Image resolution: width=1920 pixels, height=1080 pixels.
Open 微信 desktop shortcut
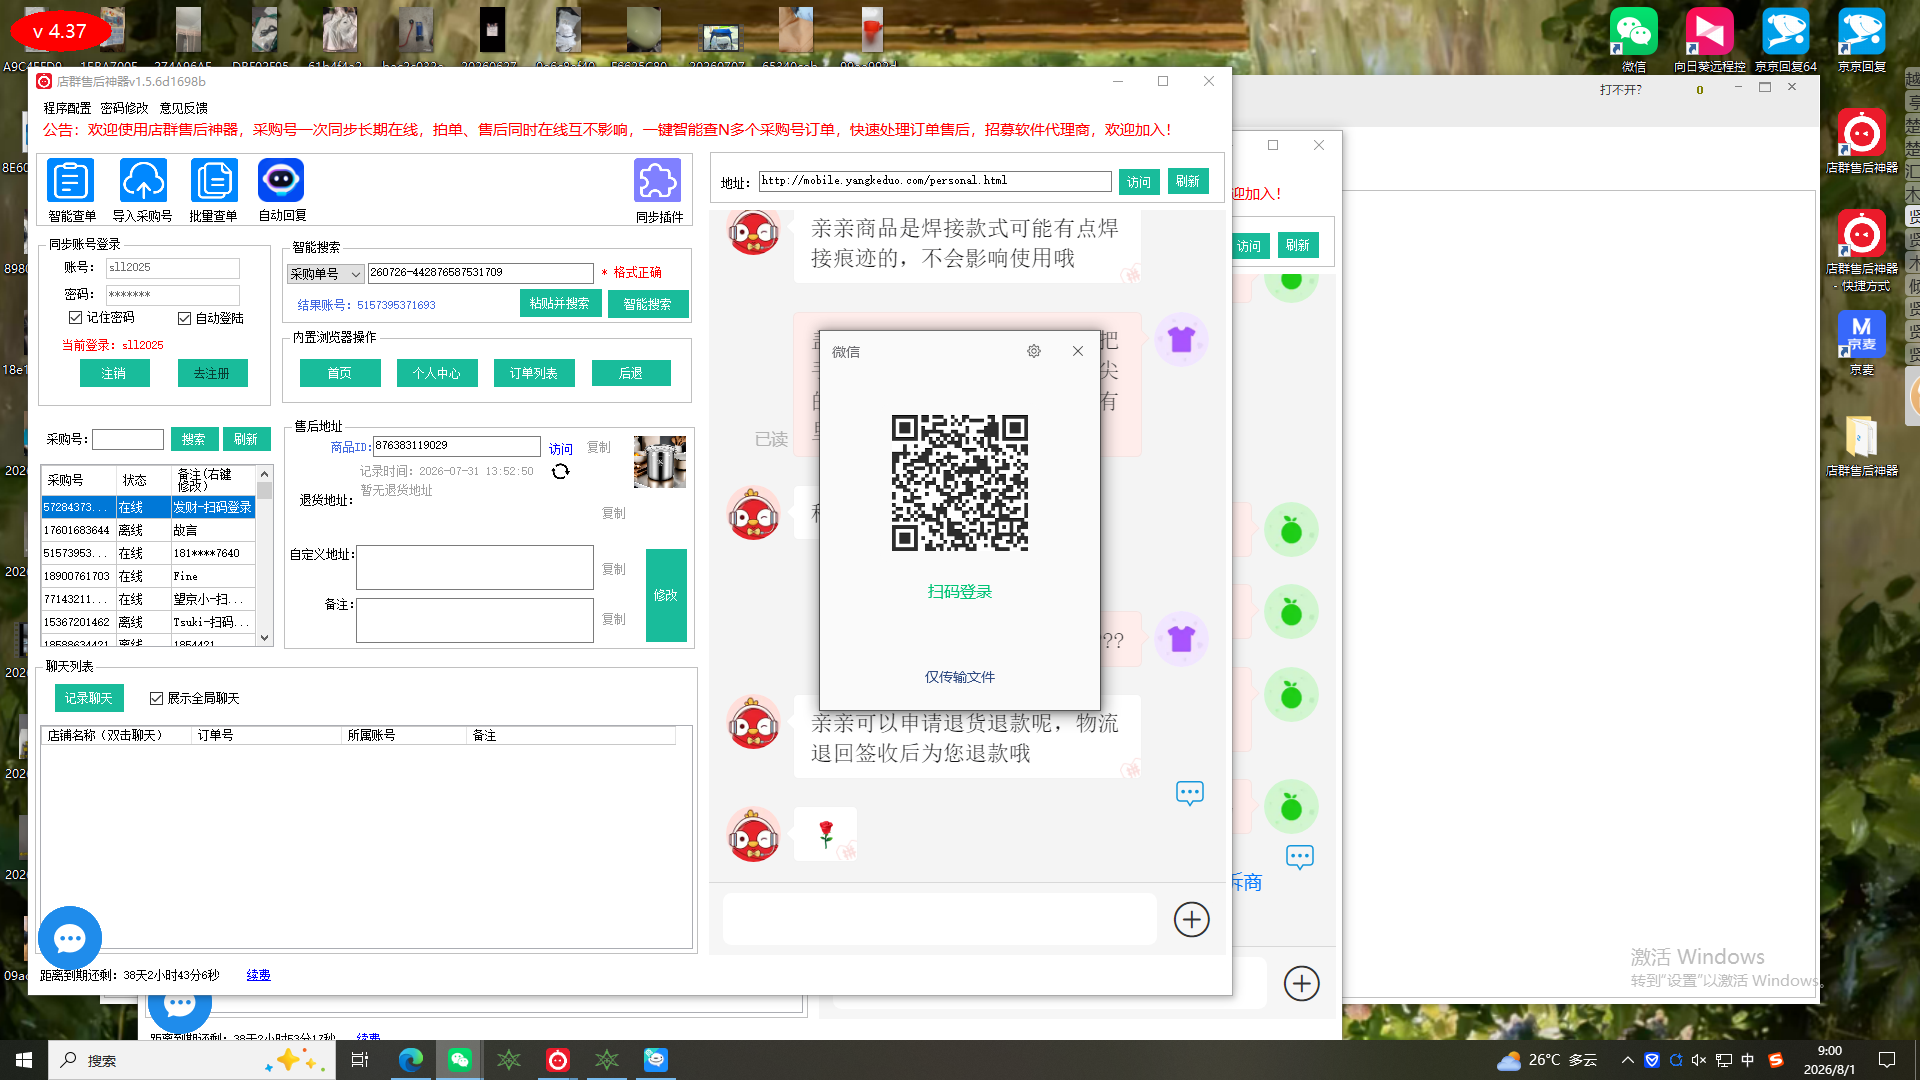[x=1634, y=40]
